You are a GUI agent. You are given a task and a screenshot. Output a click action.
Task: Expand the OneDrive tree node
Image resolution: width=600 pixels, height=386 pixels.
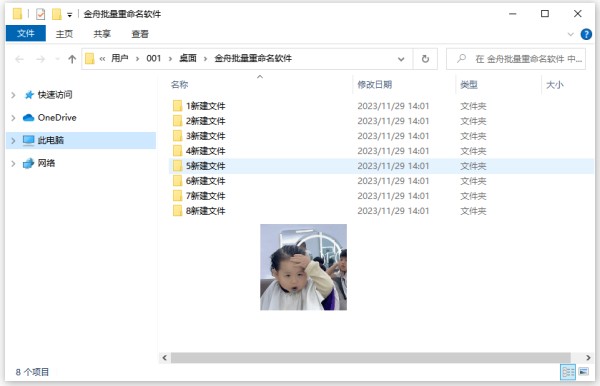[x=13, y=118]
